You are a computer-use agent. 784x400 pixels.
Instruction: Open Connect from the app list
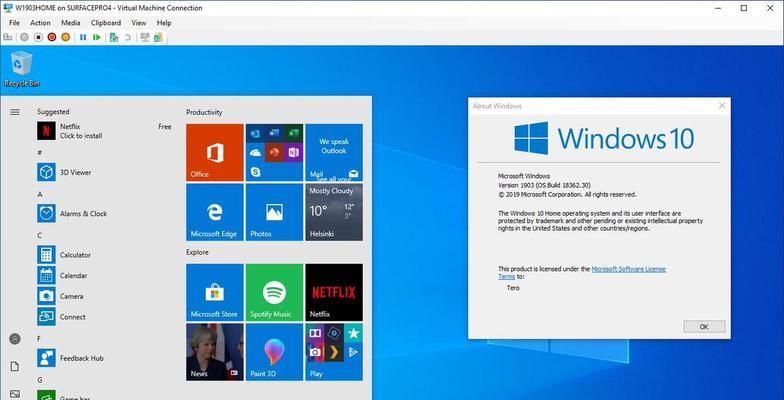[x=104, y=316]
